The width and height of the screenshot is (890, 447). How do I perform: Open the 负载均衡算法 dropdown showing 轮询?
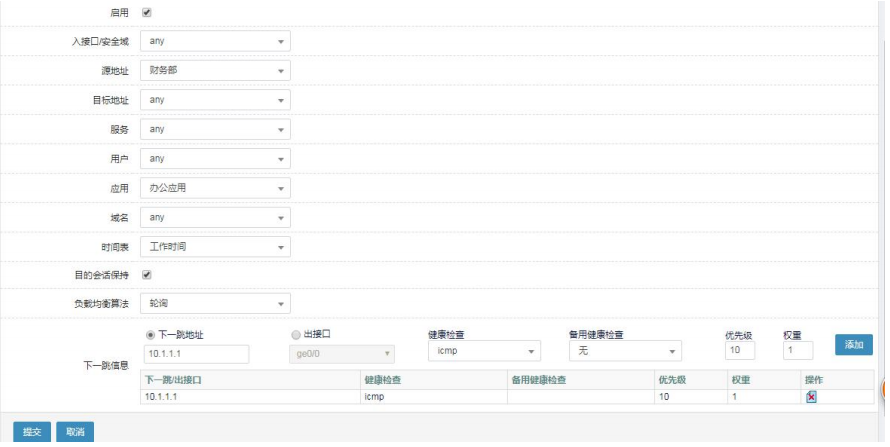(x=215, y=303)
